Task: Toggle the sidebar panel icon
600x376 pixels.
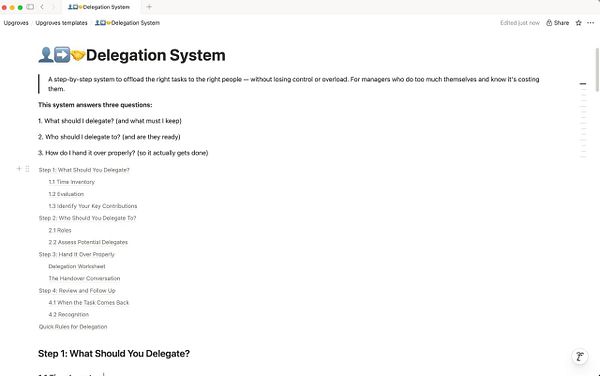Action: point(30,7)
